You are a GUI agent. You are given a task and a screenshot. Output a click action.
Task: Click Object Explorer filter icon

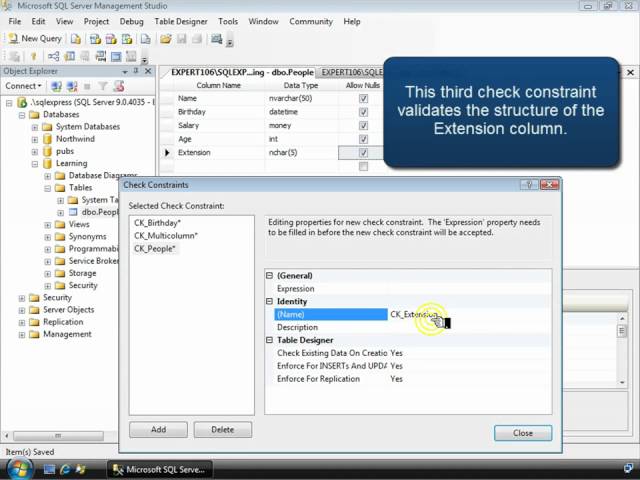pos(103,86)
